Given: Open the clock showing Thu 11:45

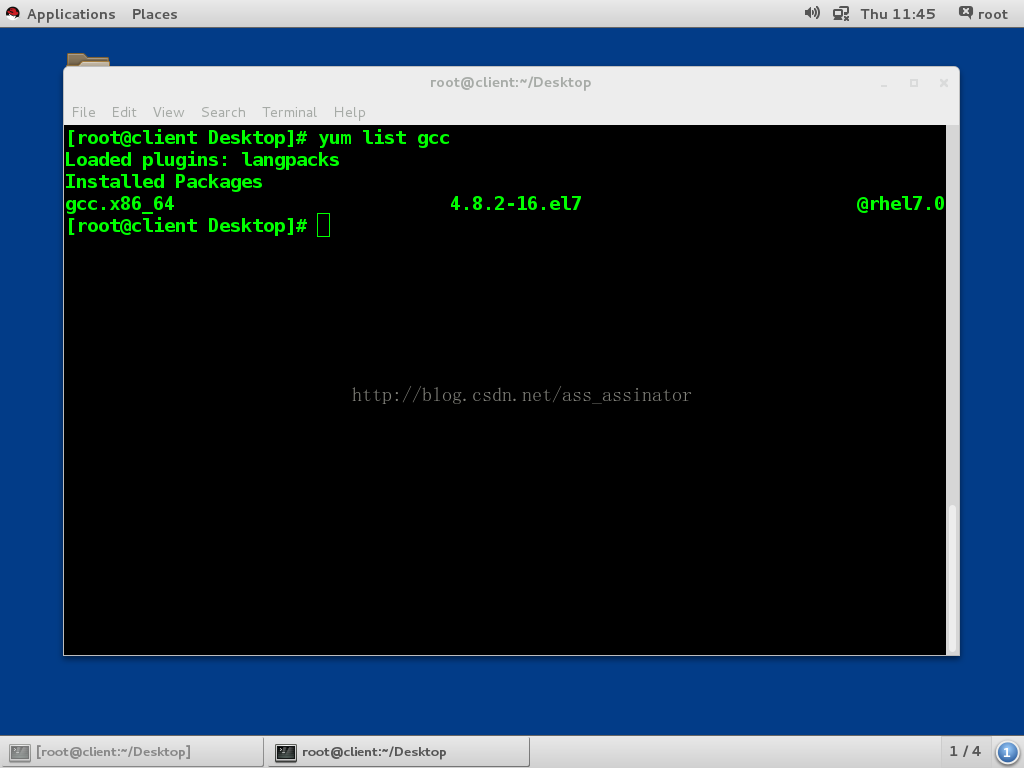Looking at the screenshot, I should point(897,14).
